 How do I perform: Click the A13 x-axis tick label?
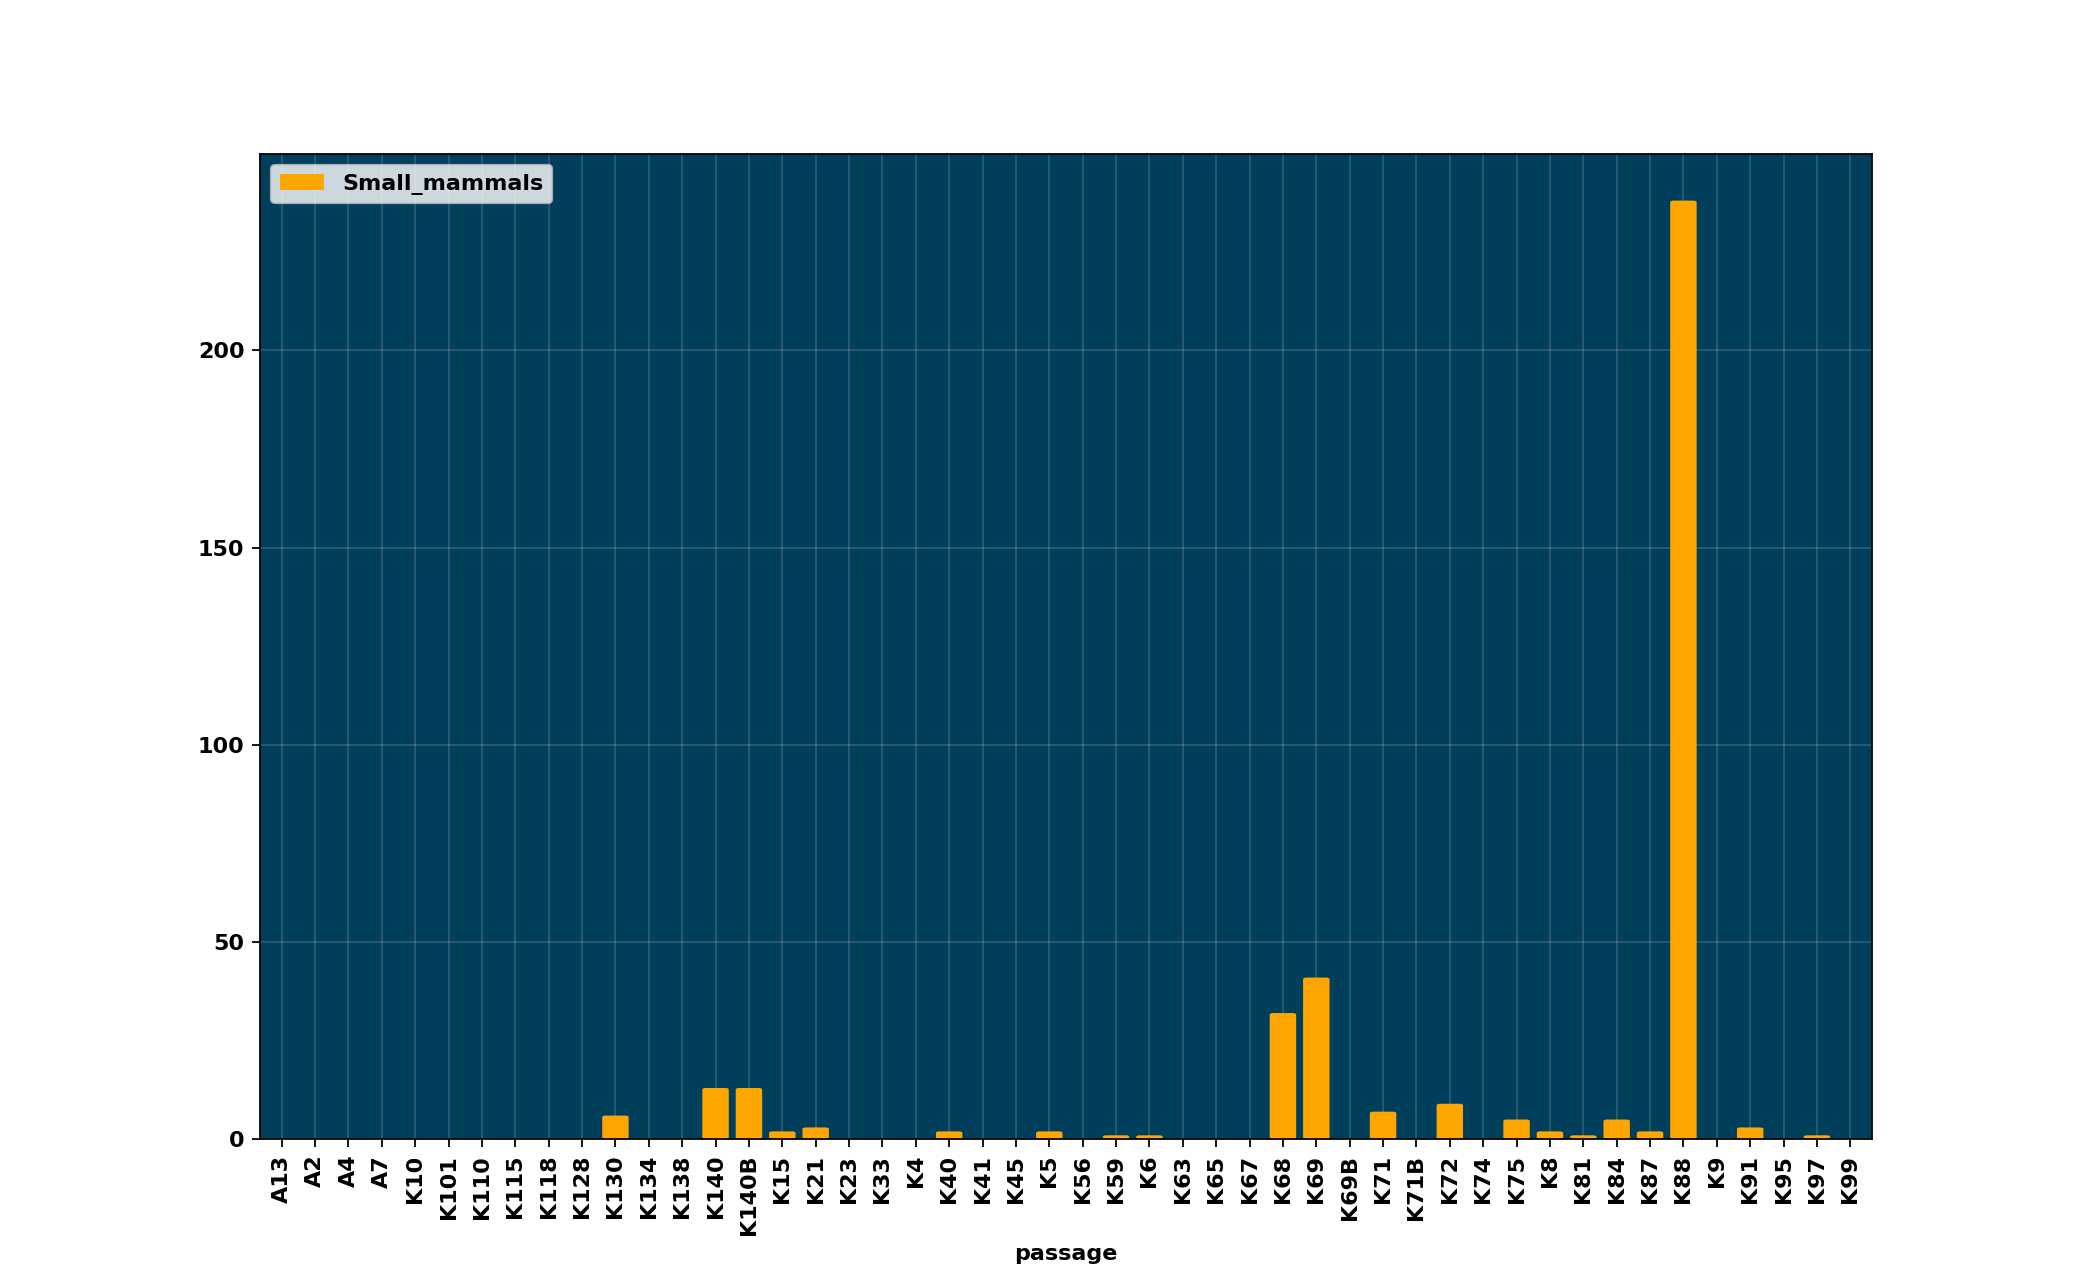(281, 1180)
